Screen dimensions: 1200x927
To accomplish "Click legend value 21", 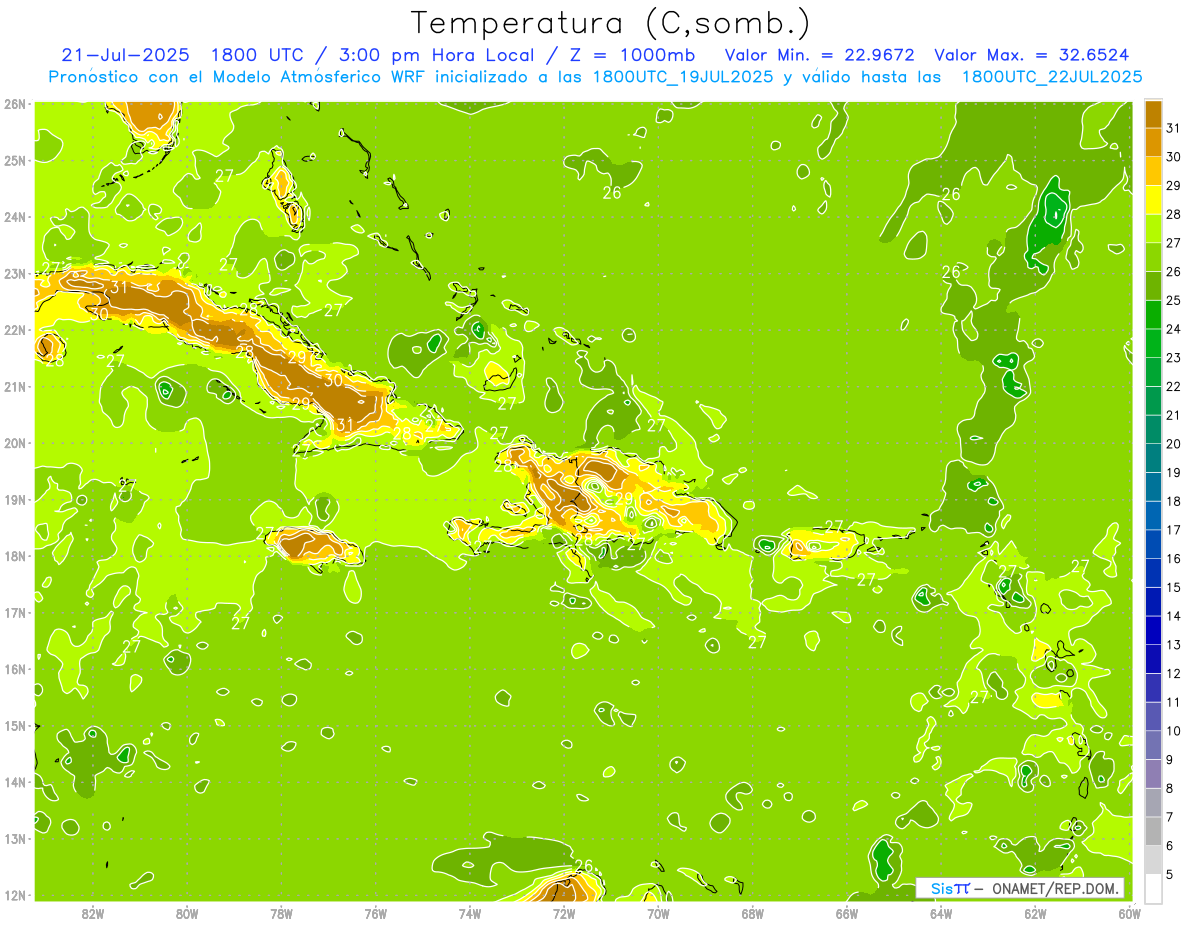I will (1174, 415).
